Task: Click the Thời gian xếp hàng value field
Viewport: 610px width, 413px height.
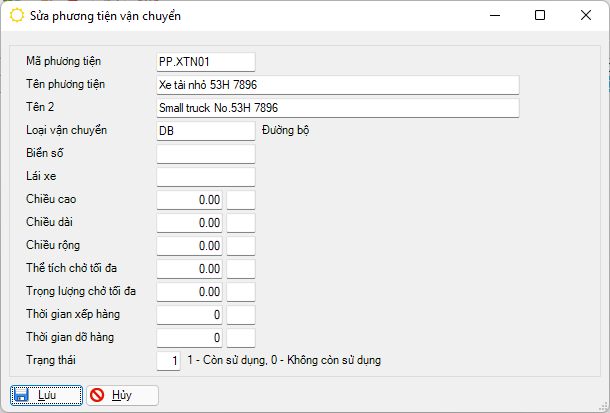Action: (190, 315)
